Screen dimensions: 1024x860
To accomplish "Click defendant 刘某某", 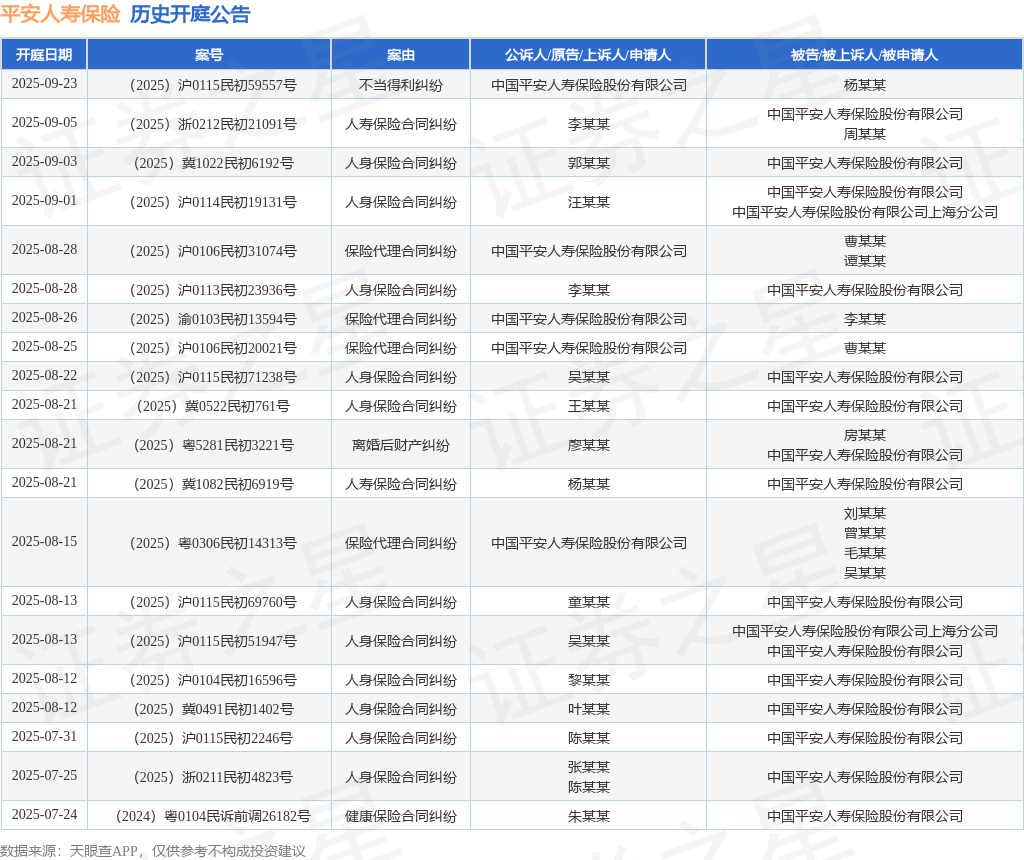I will [865, 514].
